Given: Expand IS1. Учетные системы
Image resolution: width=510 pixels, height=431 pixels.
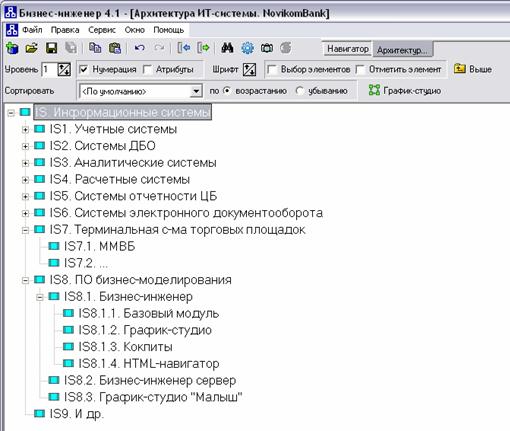Looking at the screenshot, I should click(x=25, y=130).
